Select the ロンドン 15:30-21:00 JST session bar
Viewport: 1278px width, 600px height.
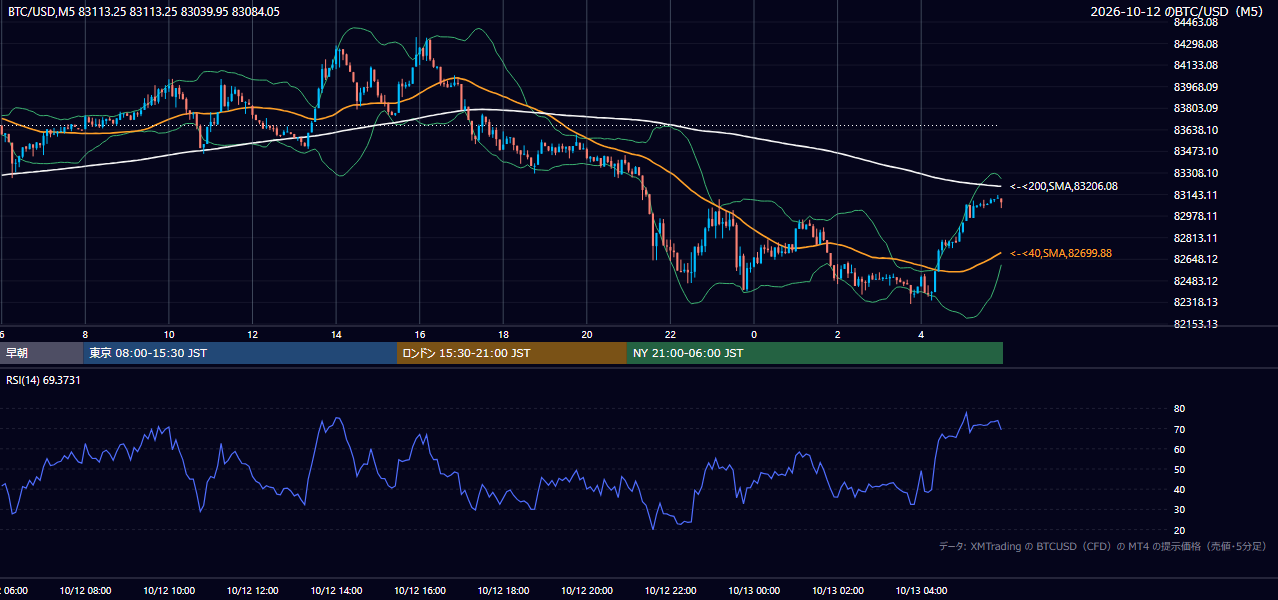click(x=512, y=353)
